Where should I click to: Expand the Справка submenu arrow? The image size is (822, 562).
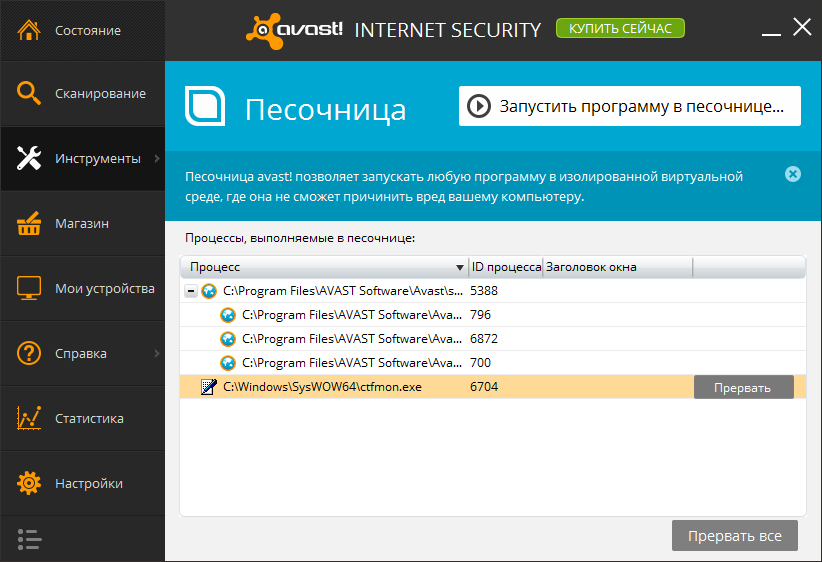(157, 353)
